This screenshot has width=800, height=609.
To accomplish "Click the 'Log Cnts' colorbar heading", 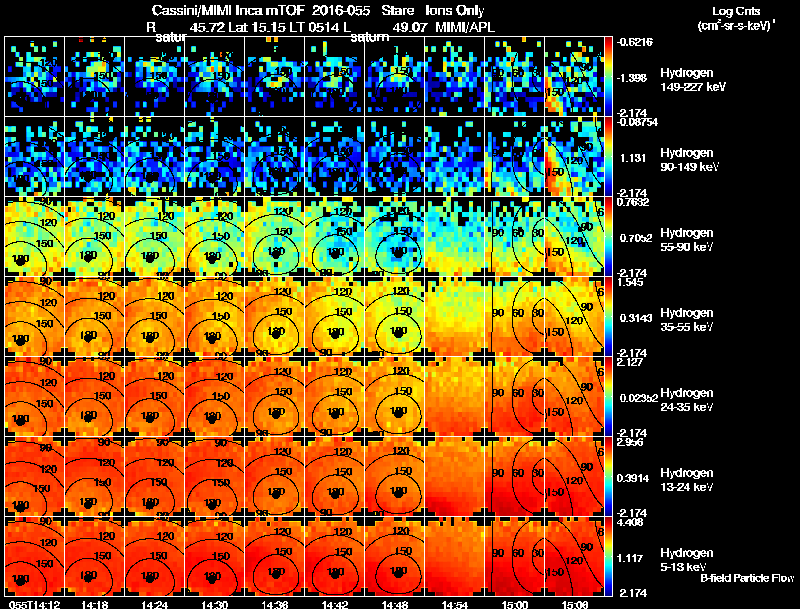I will [x=736, y=11].
